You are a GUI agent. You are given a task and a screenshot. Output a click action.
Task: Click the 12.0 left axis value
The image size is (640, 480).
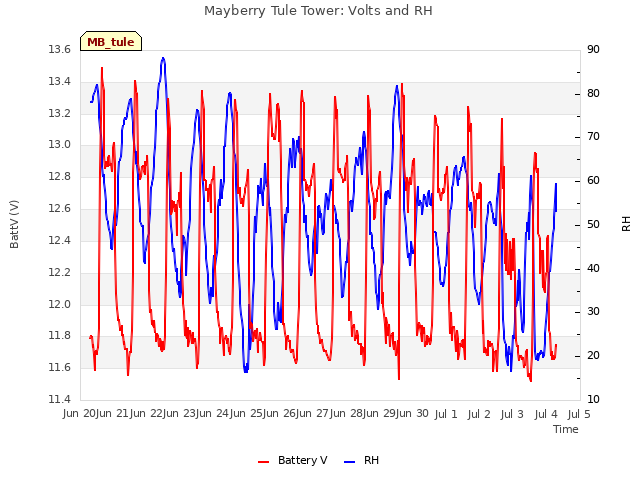(60, 304)
